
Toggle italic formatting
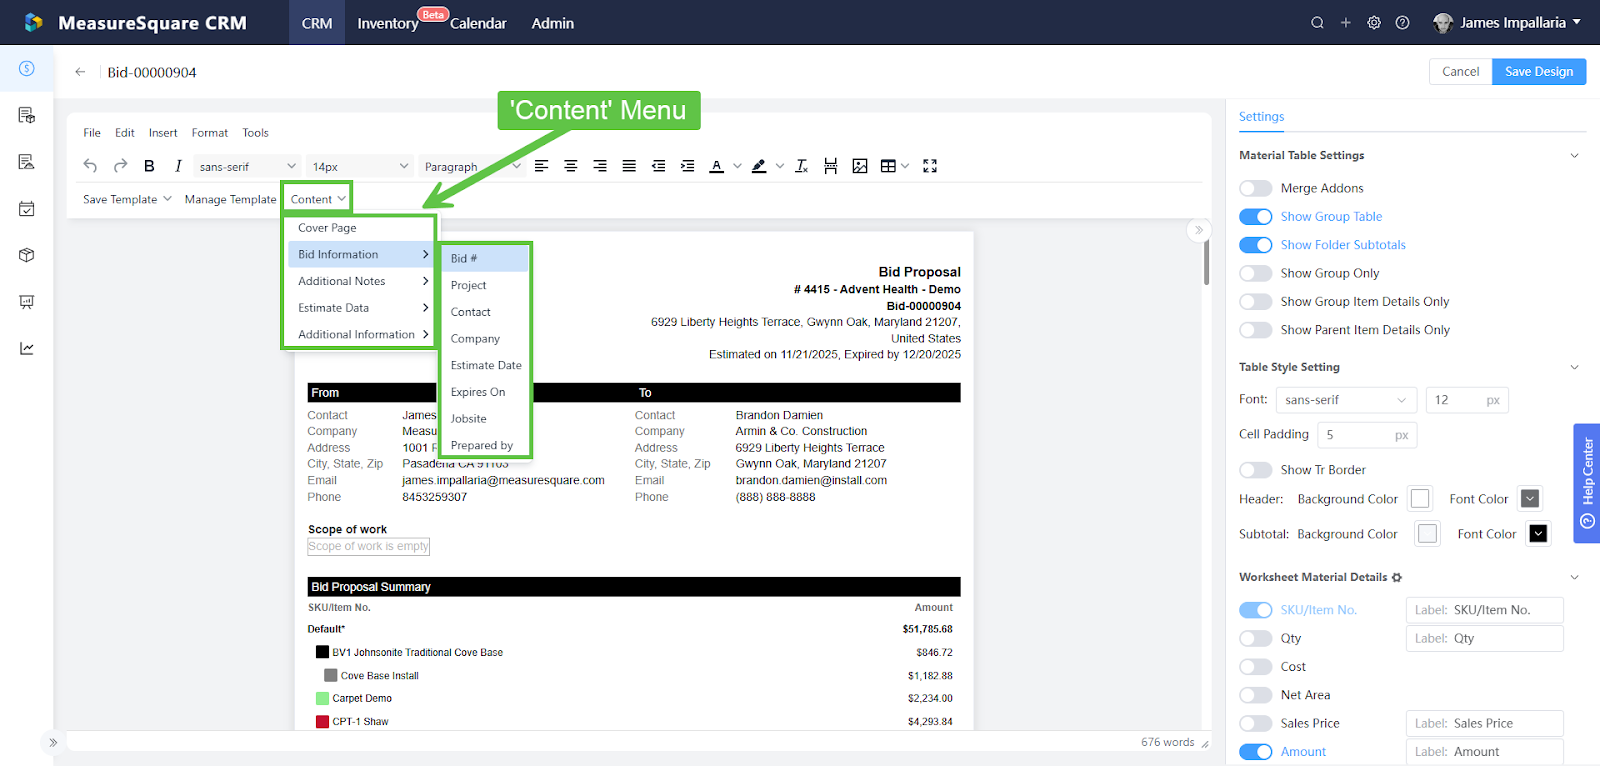178,166
